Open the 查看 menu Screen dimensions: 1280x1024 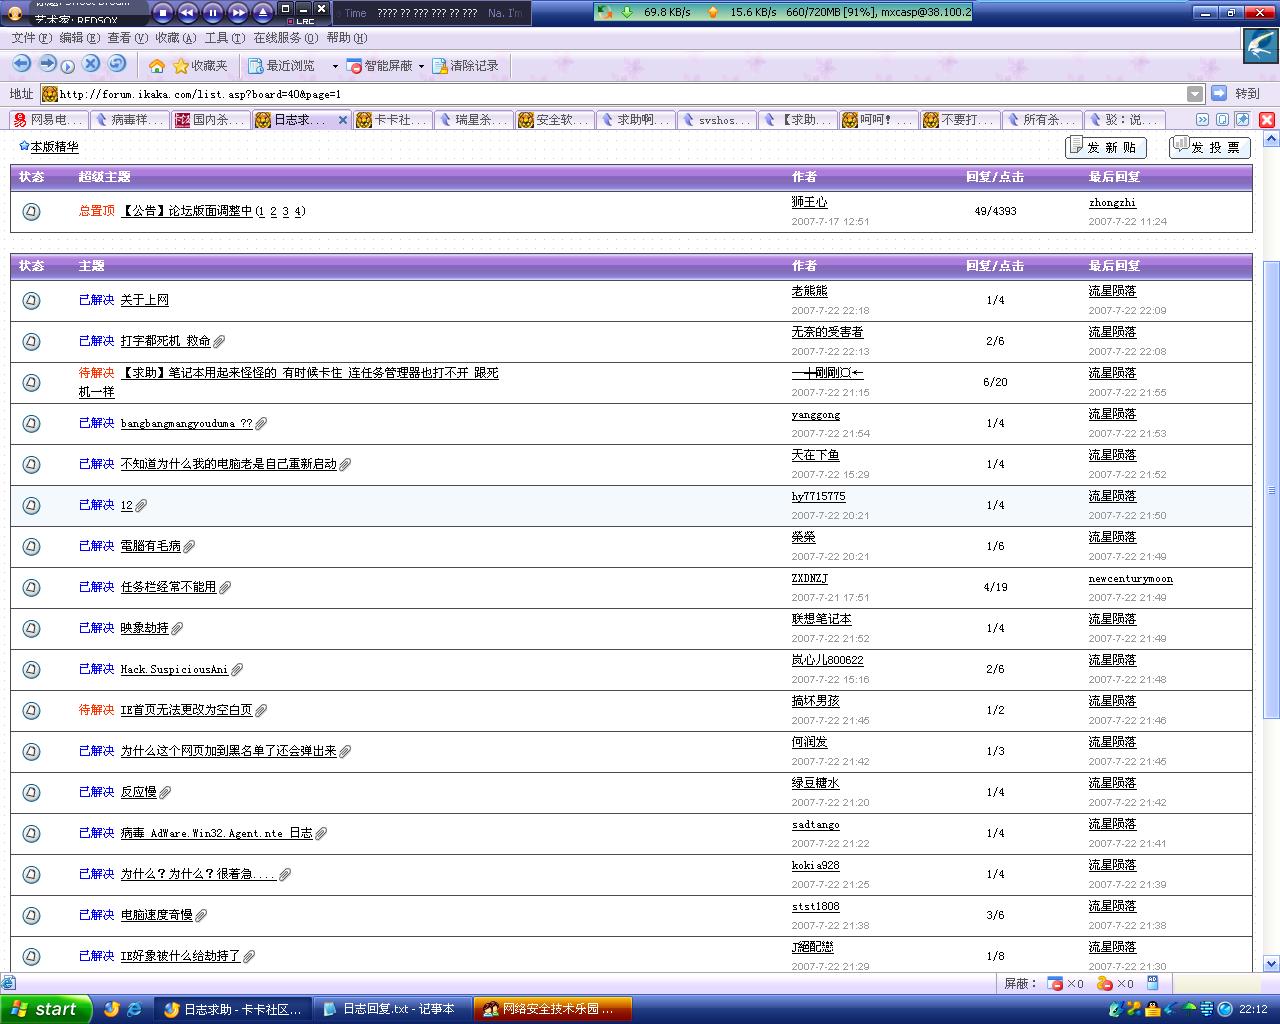pos(127,38)
